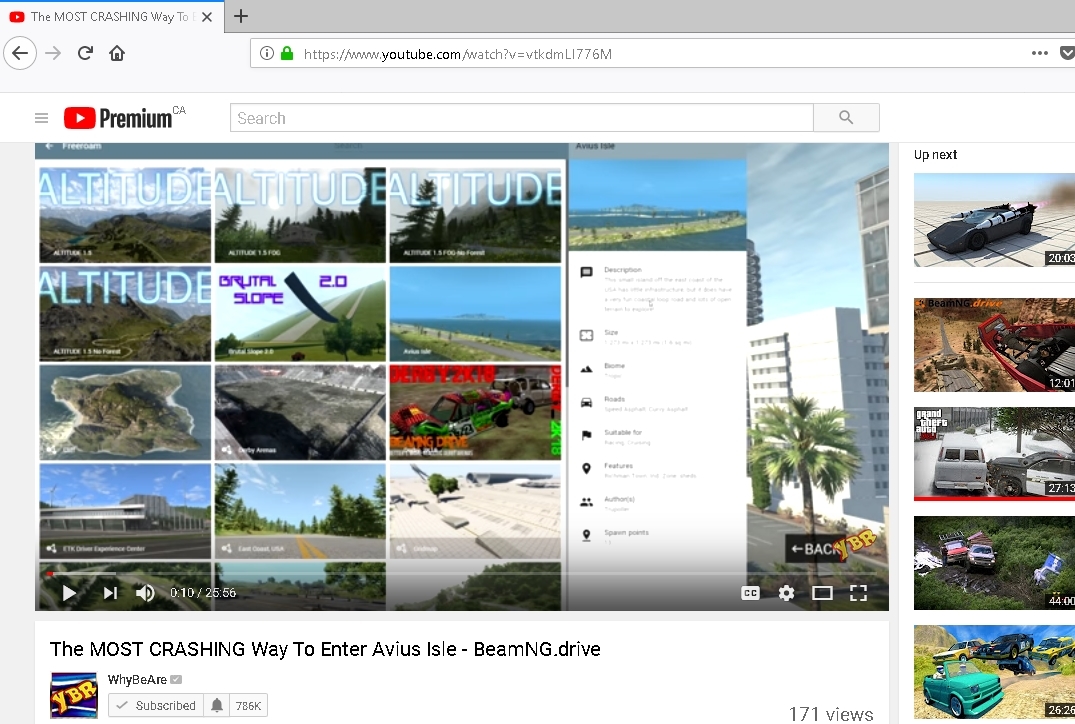Open the WhyBeAre channel name link
Viewport: 1075px width, 724px height.
tap(137, 679)
